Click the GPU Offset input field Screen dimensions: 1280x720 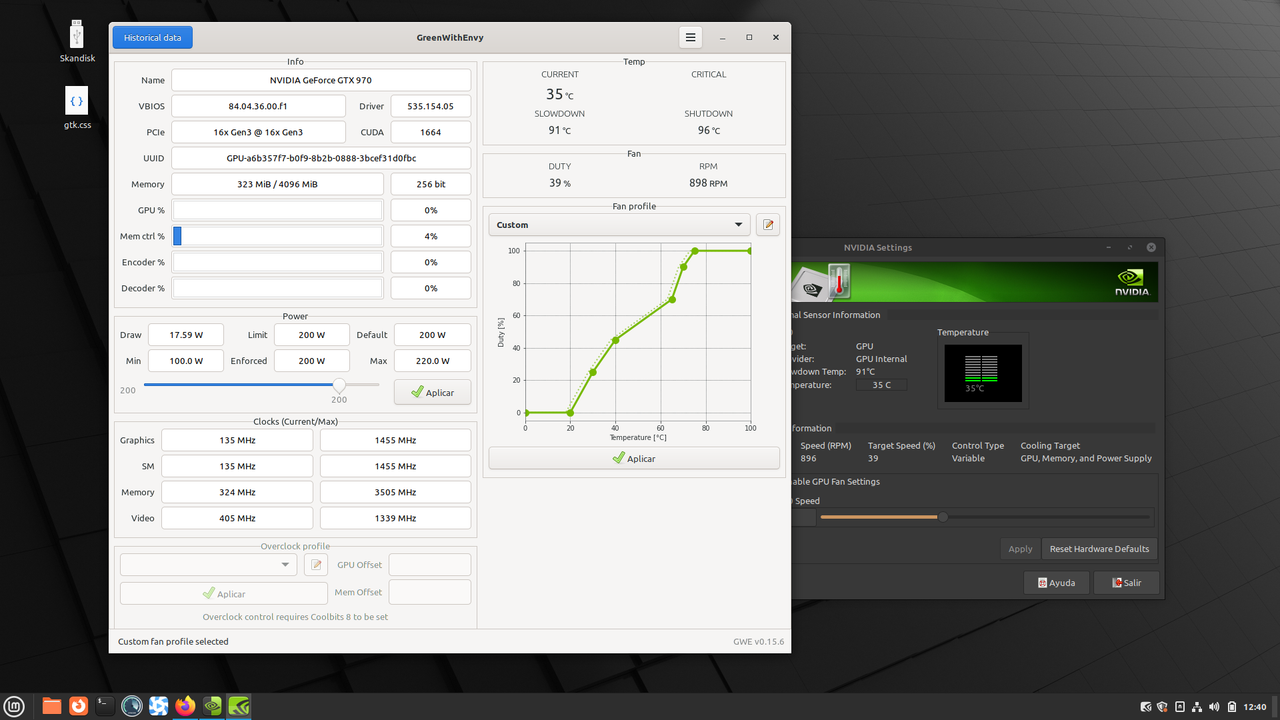pos(430,565)
